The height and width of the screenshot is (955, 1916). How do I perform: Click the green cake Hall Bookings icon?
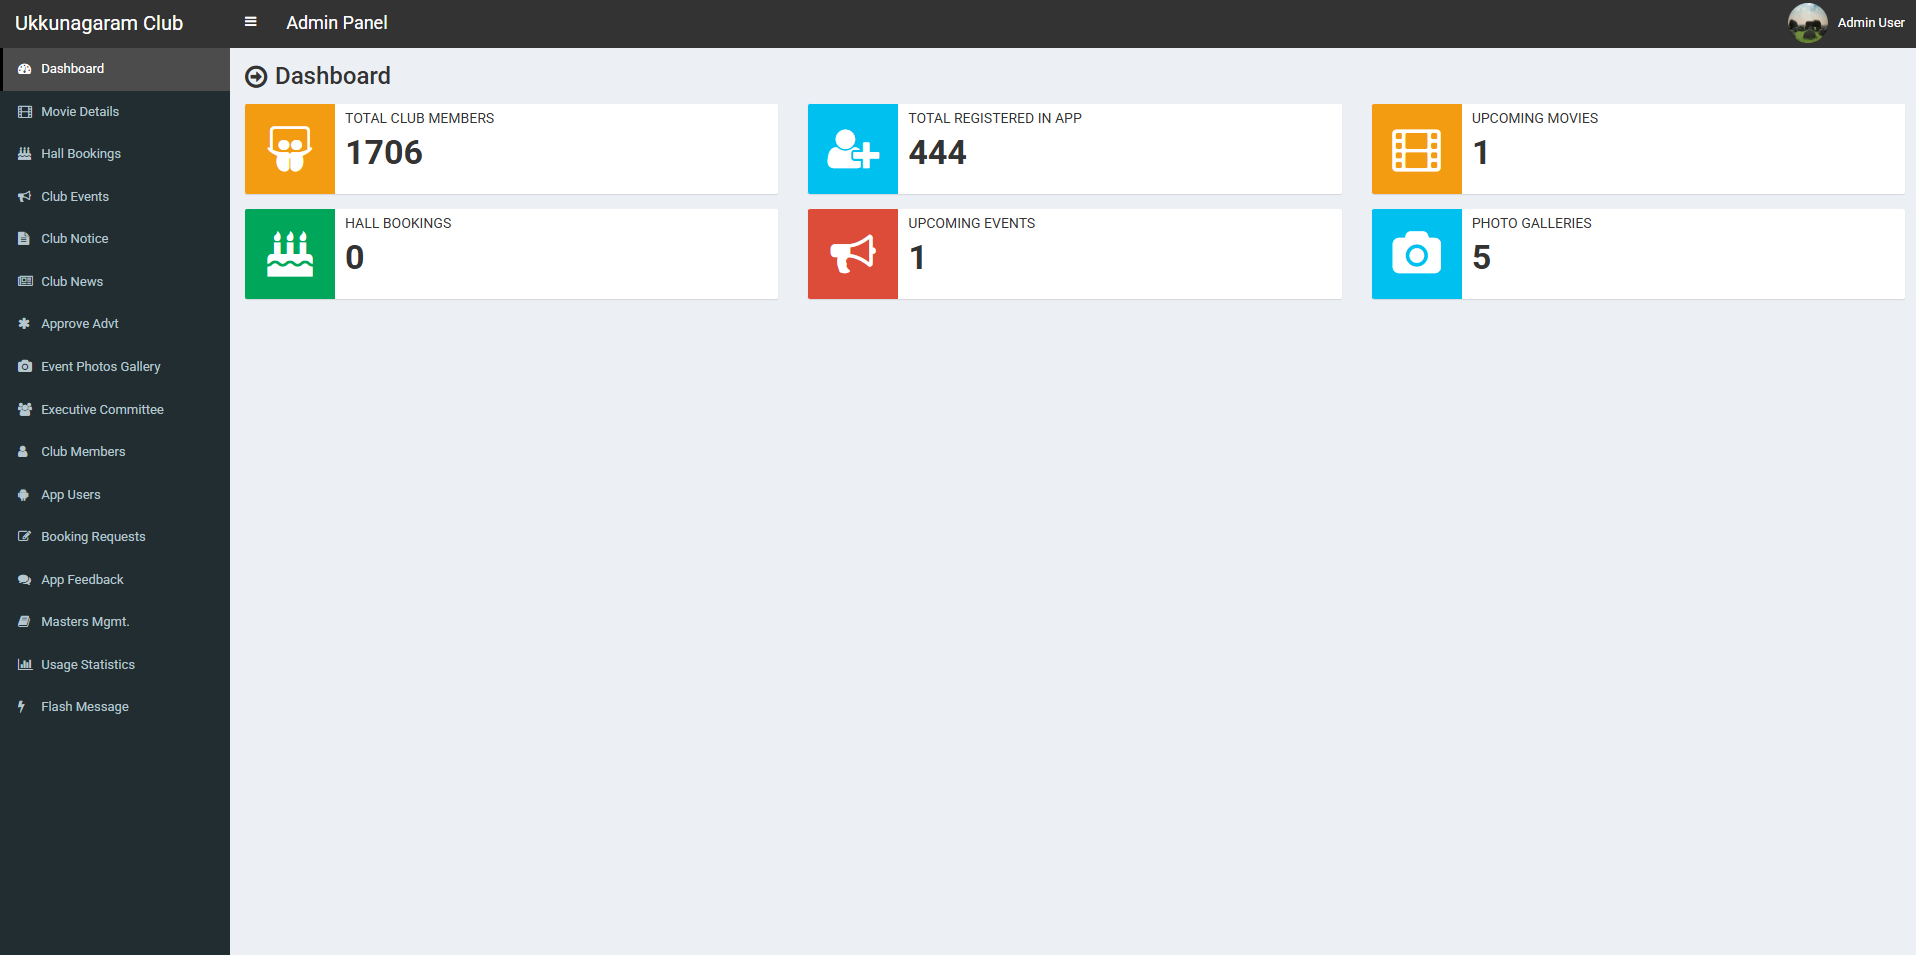290,254
